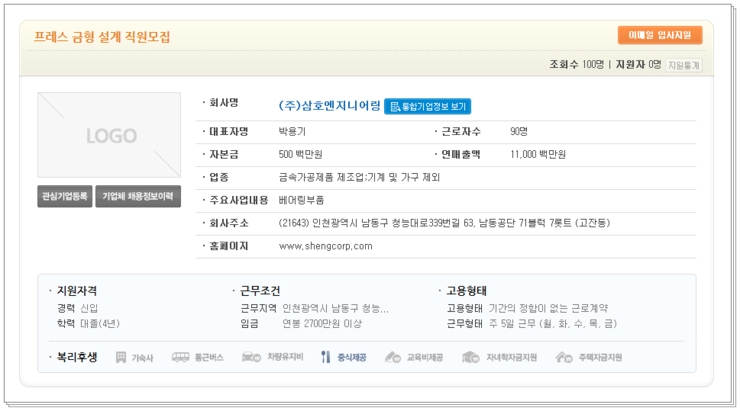Click the work schedule 주 5일 근무 text
This screenshot has width=740, height=411.
click(x=553, y=324)
